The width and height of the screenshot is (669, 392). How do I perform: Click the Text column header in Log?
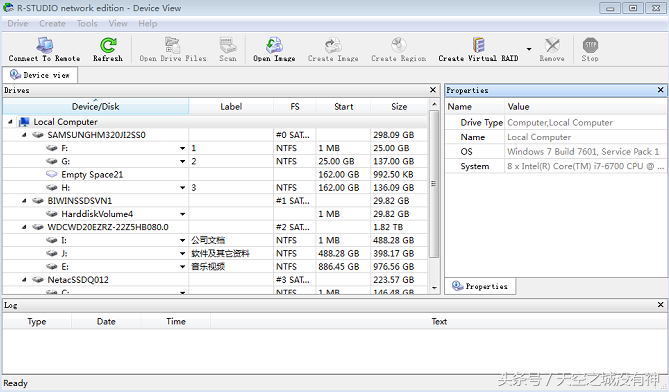(x=439, y=322)
